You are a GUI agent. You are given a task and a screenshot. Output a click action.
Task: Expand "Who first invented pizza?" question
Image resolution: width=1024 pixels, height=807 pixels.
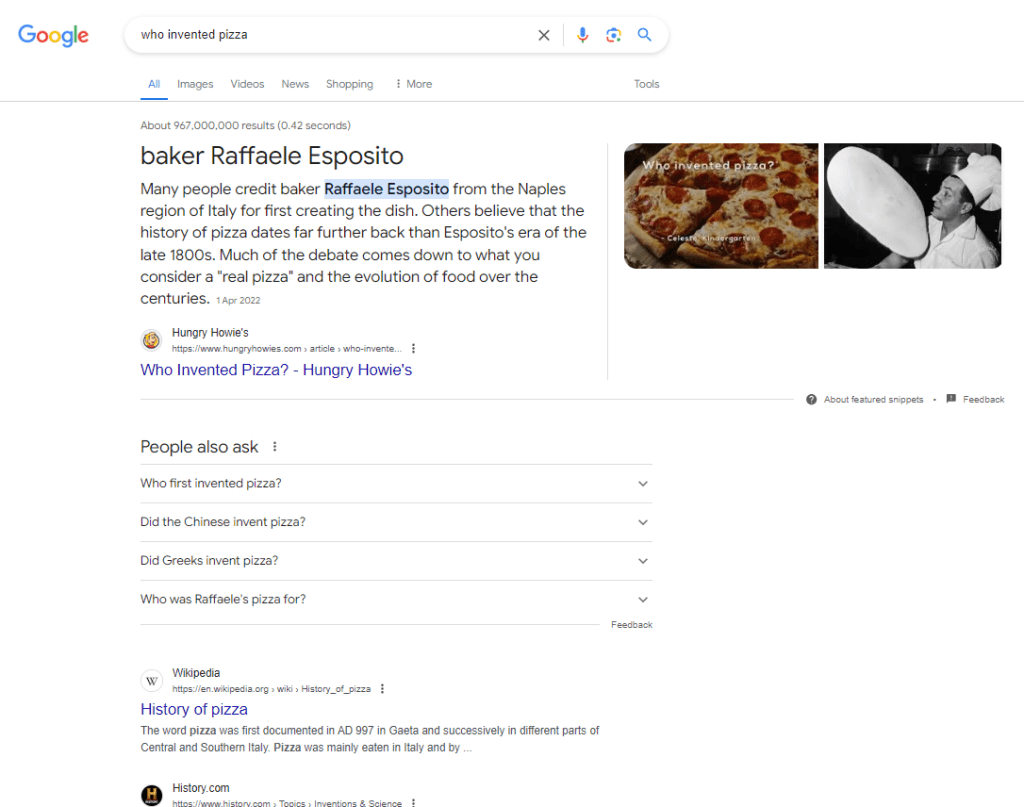(643, 484)
